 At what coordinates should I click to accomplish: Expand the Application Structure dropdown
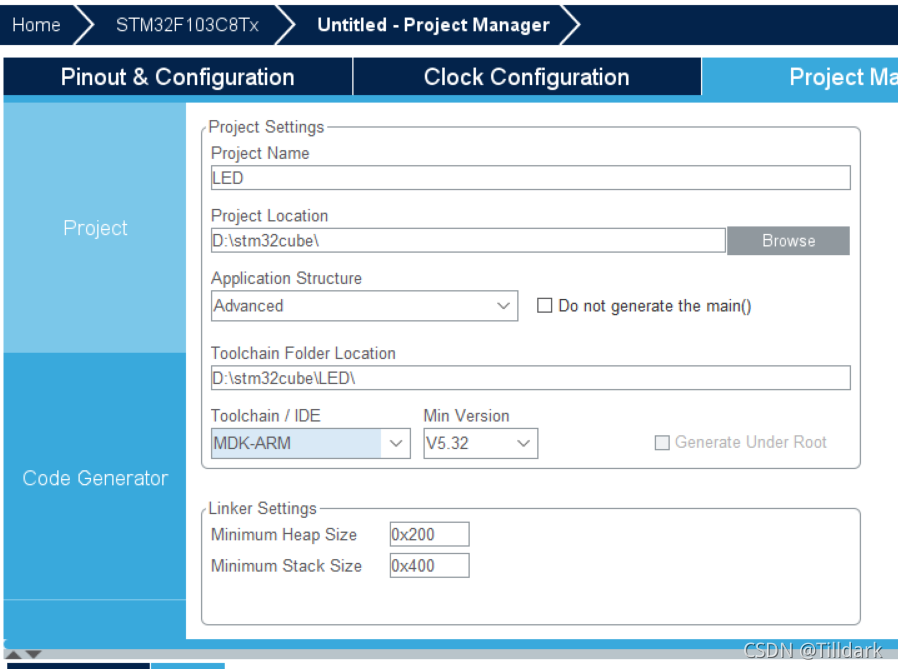tap(364, 306)
